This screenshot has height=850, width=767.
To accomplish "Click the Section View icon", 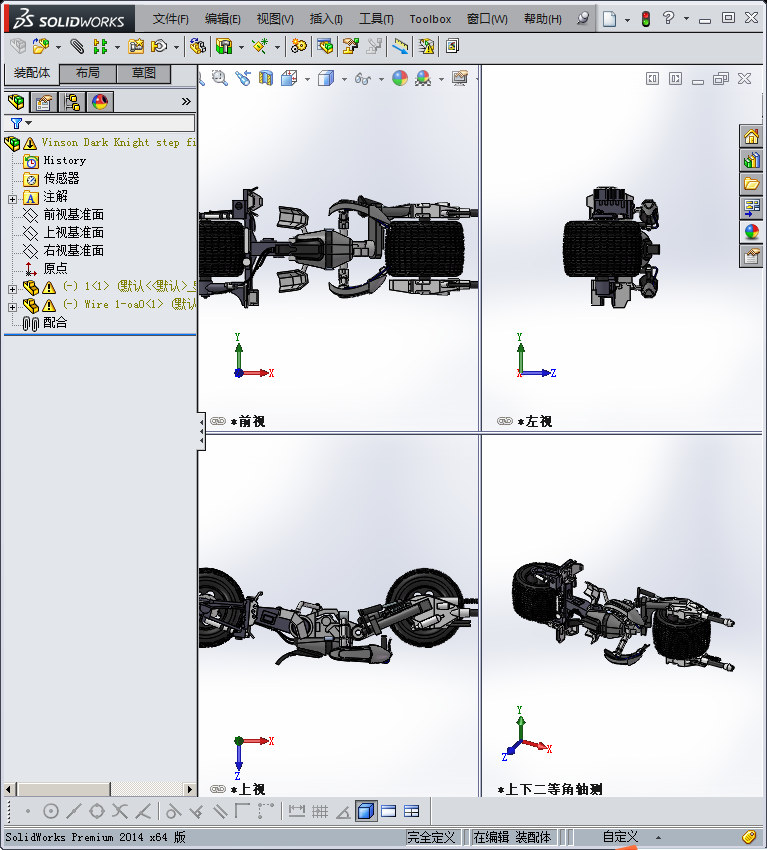I will click(x=266, y=79).
